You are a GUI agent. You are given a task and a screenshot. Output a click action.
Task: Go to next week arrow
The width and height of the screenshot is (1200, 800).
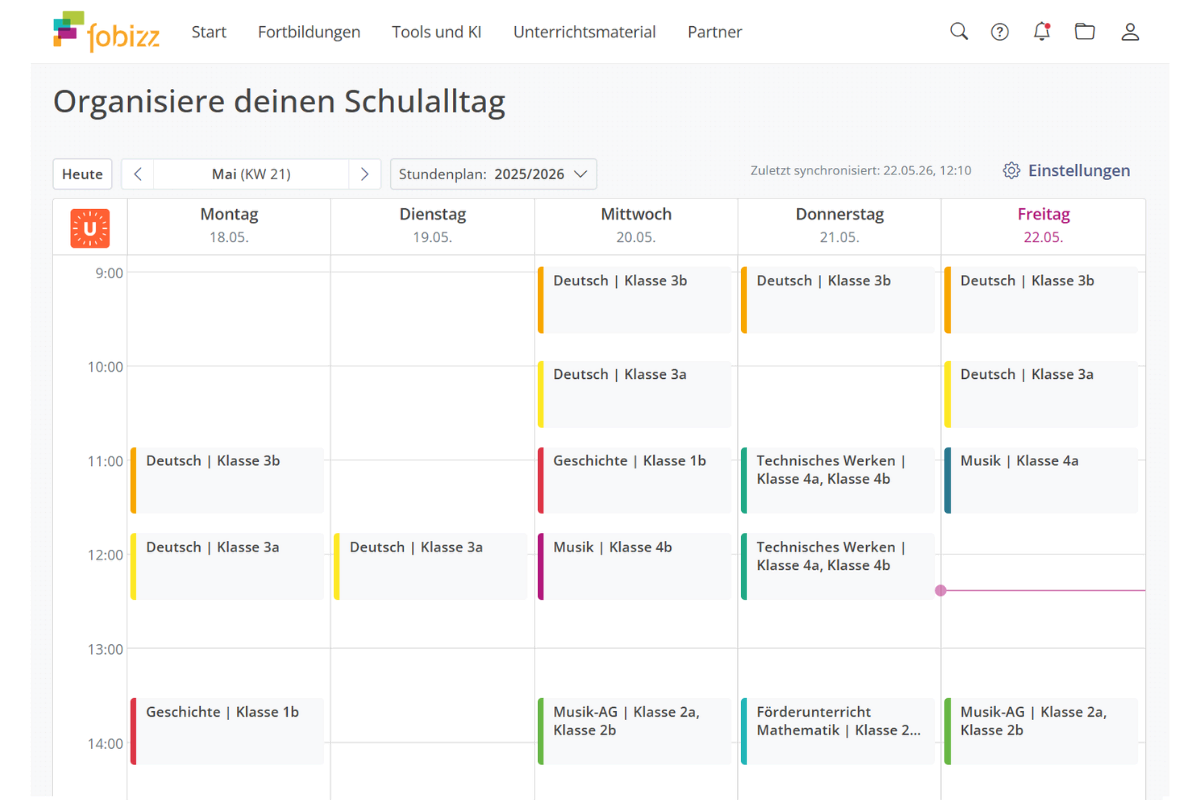point(364,174)
